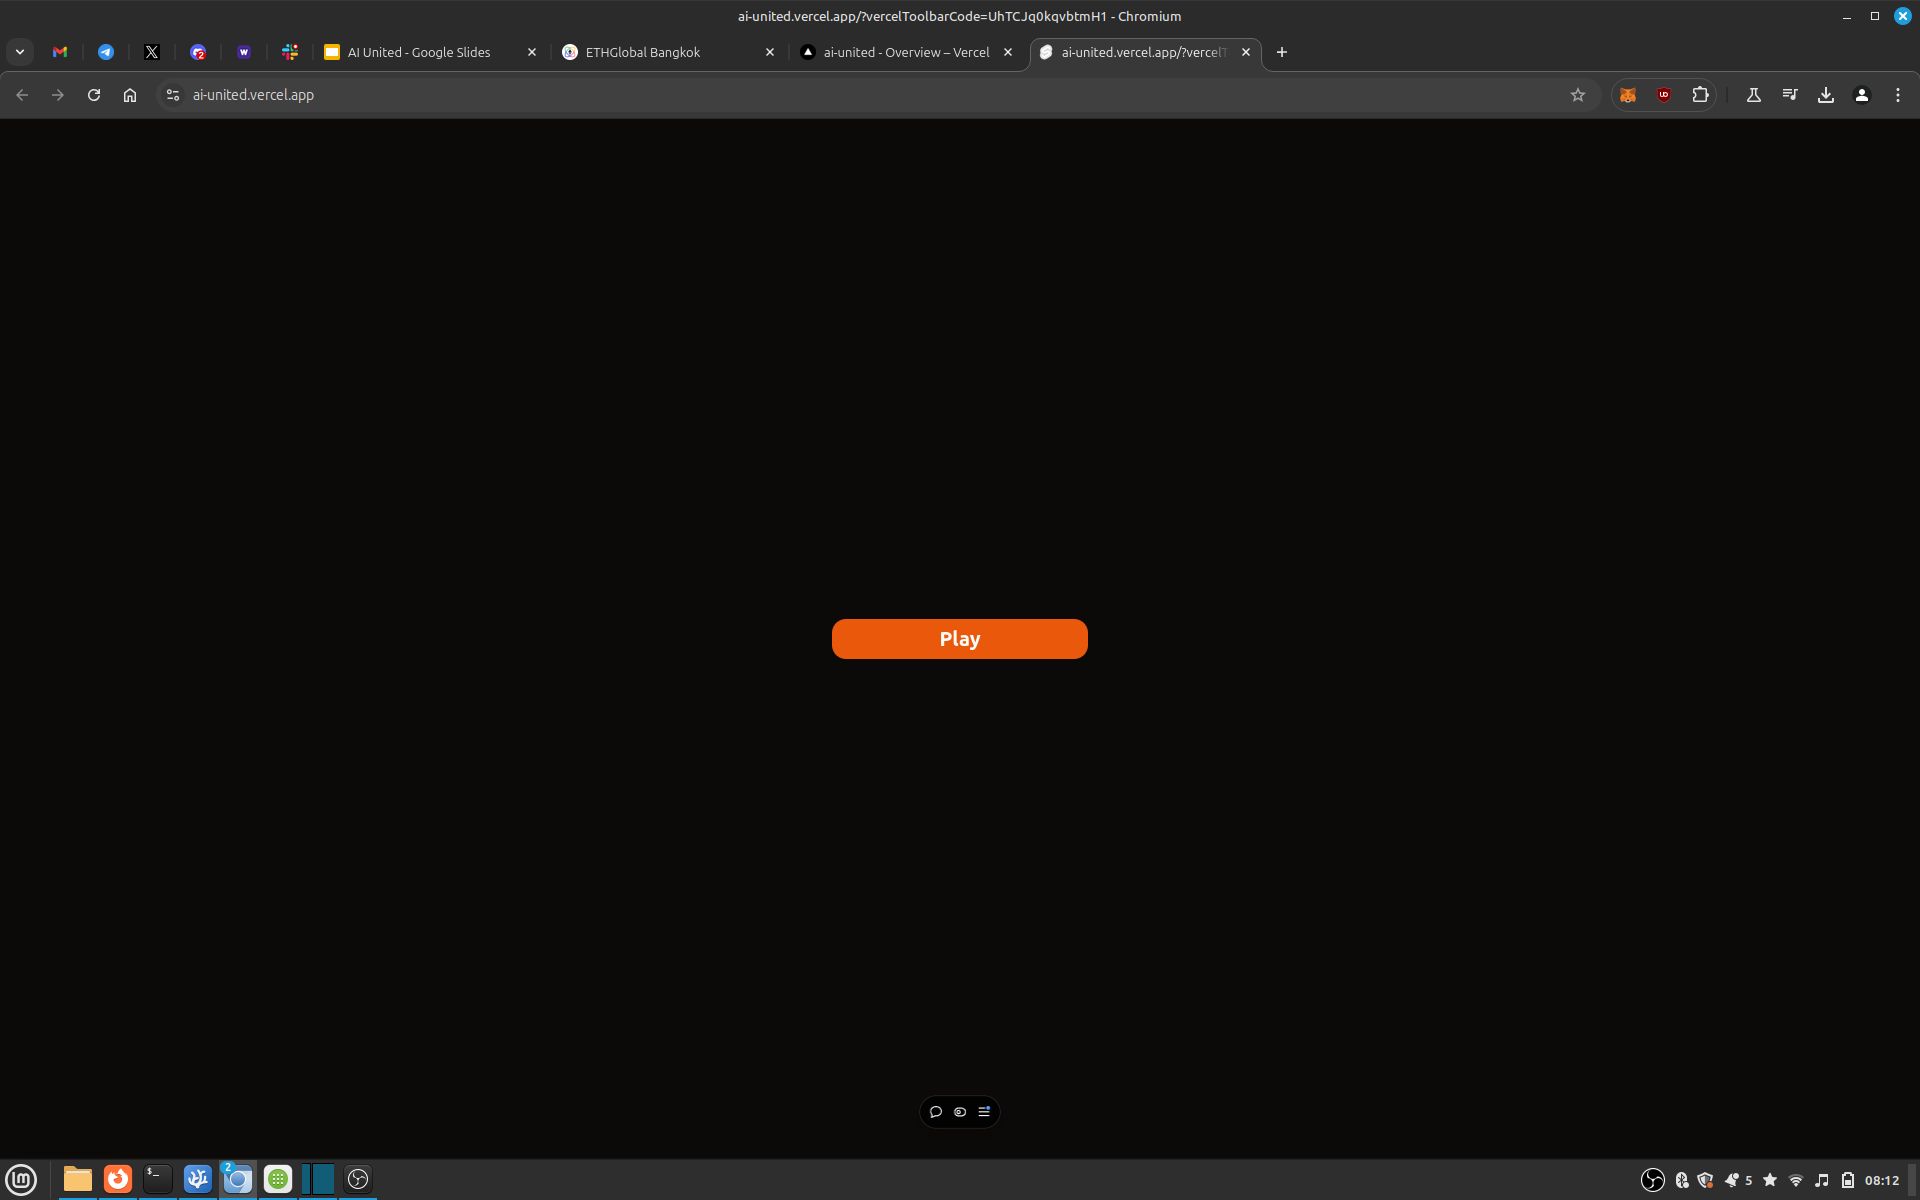Open the blue coral app in taskbar
This screenshot has width=1920, height=1200.
pyautogui.click(x=198, y=1179)
